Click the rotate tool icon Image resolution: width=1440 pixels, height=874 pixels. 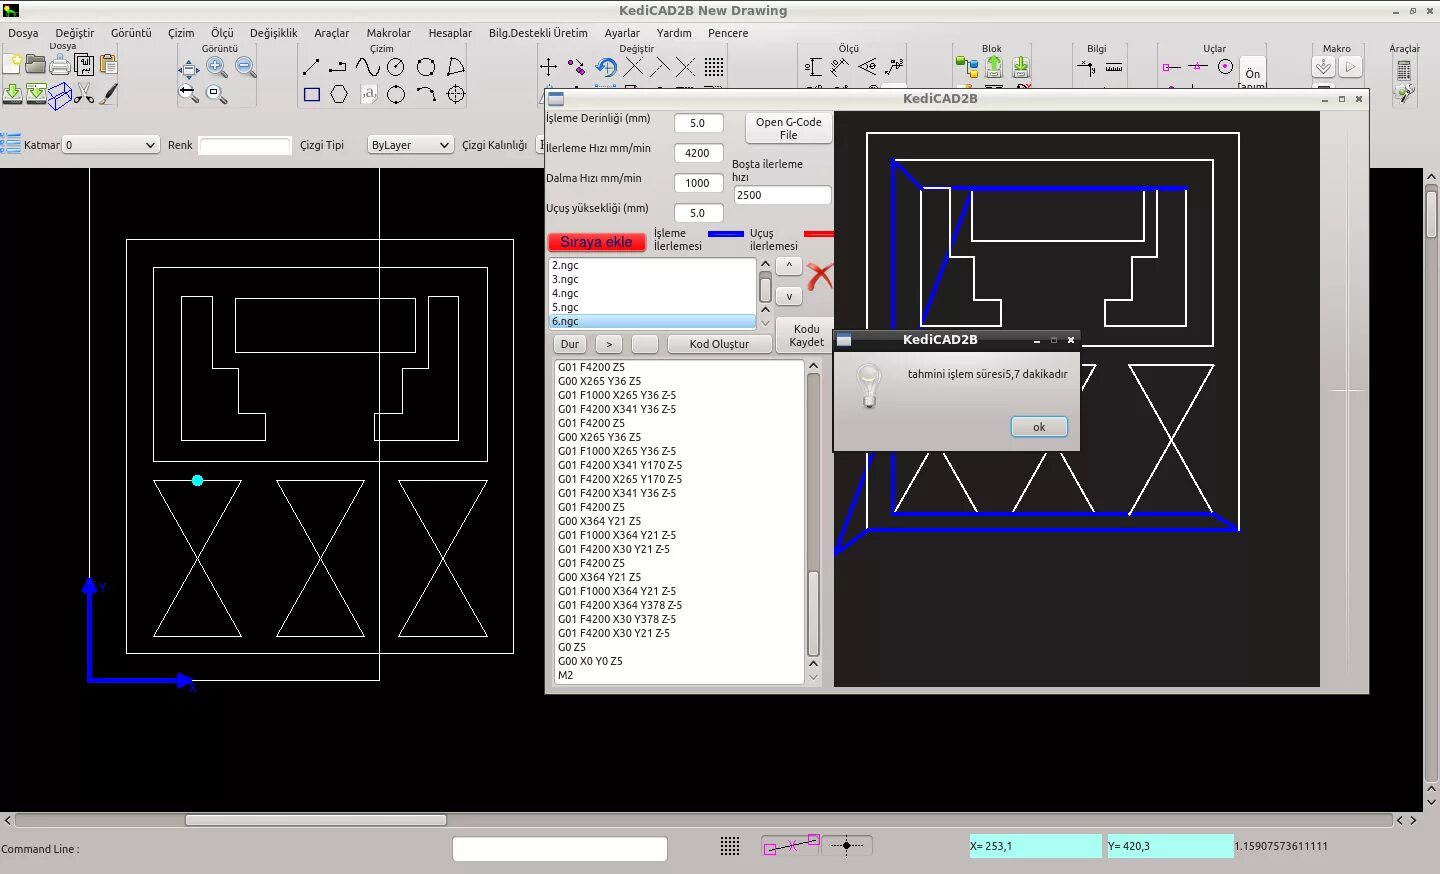tap(606, 67)
